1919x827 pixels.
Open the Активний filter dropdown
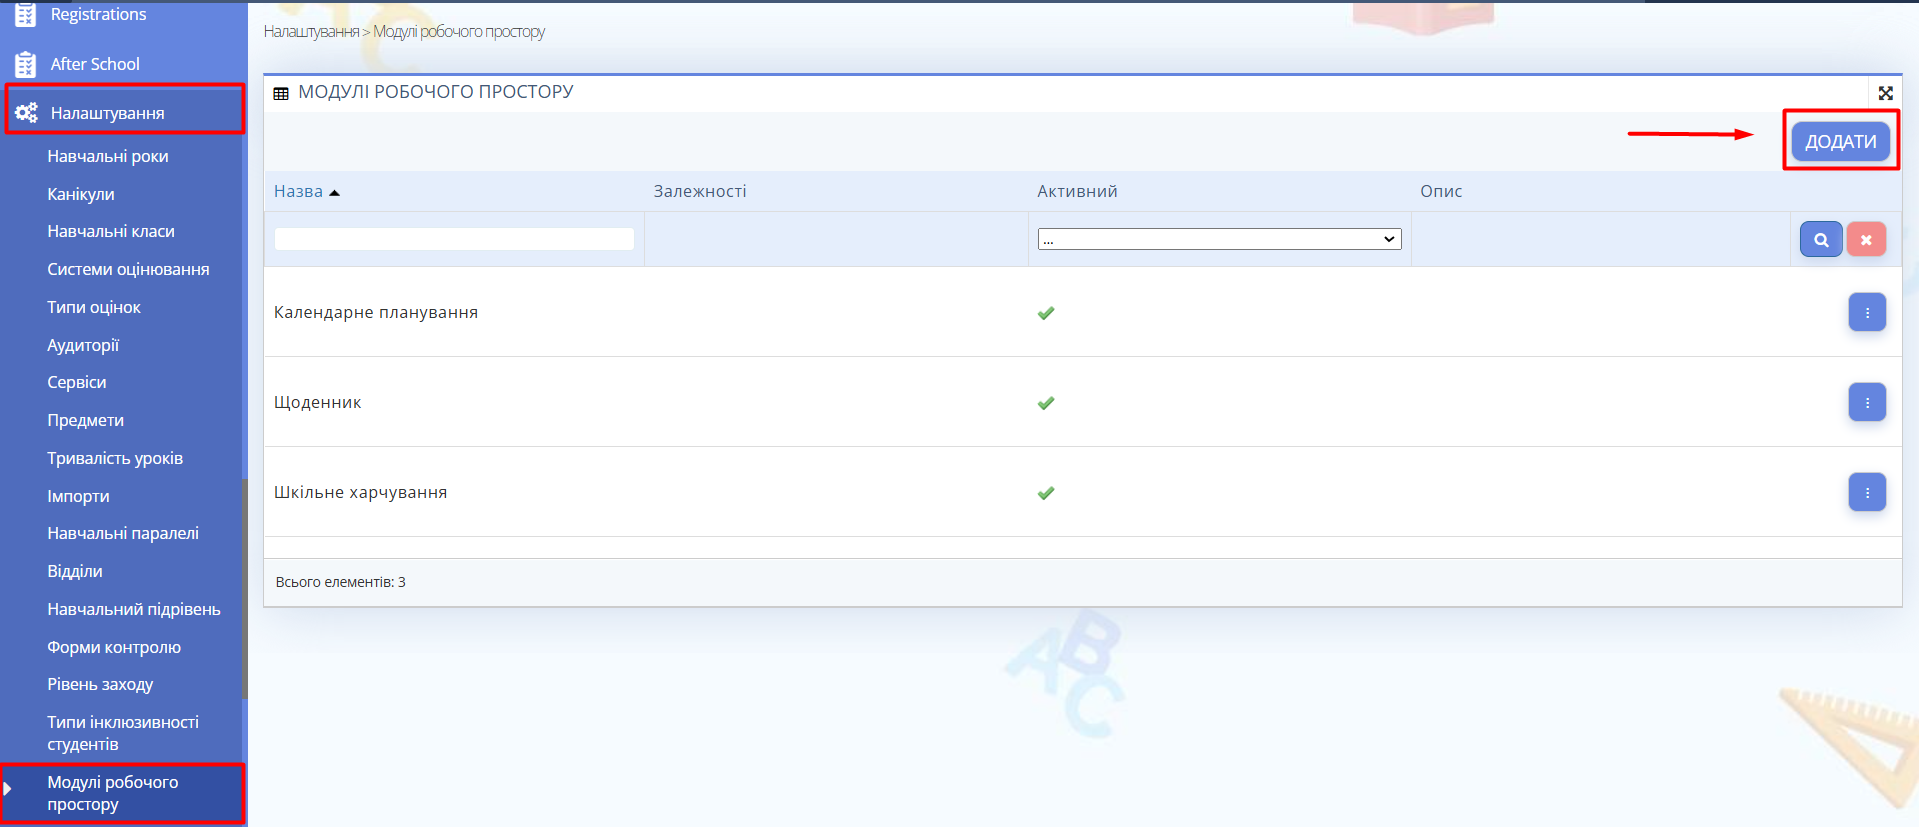click(1219, 239)
